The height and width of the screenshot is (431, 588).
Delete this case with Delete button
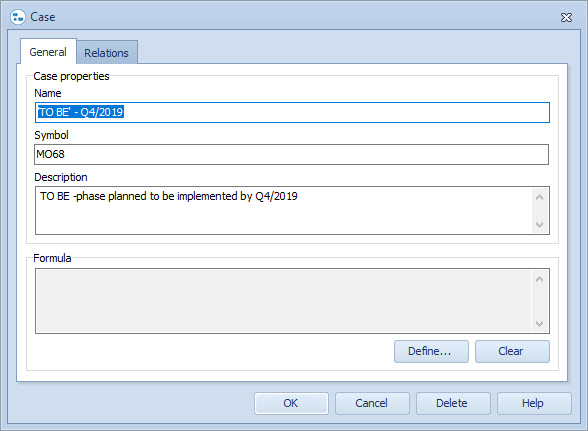pos(453,403)
